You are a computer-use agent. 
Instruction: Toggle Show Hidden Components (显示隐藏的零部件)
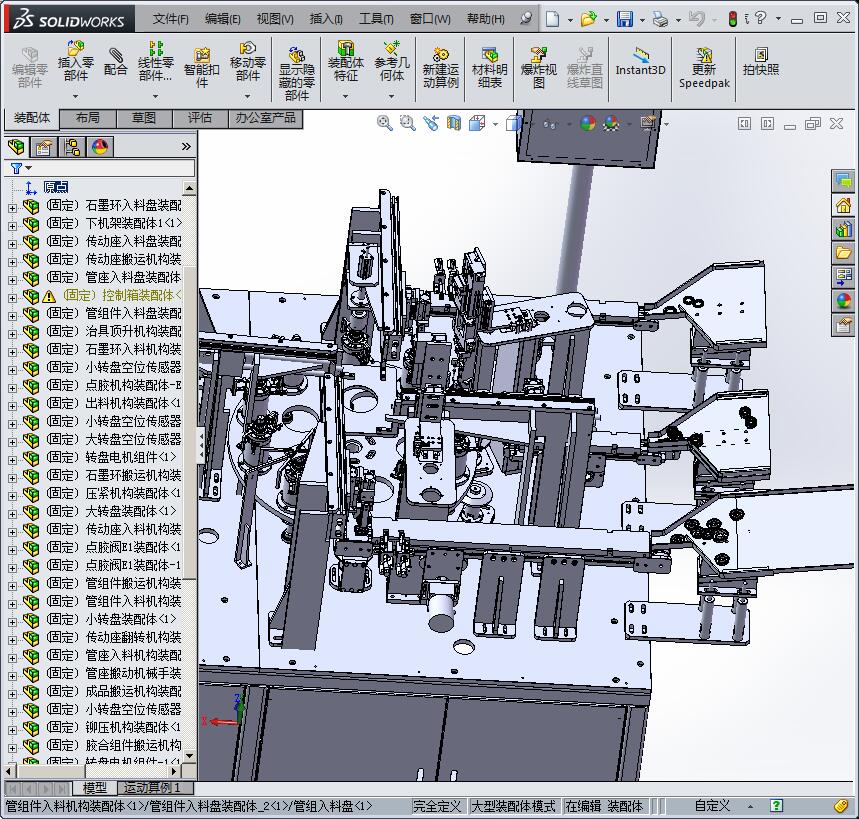click(296, 66)
